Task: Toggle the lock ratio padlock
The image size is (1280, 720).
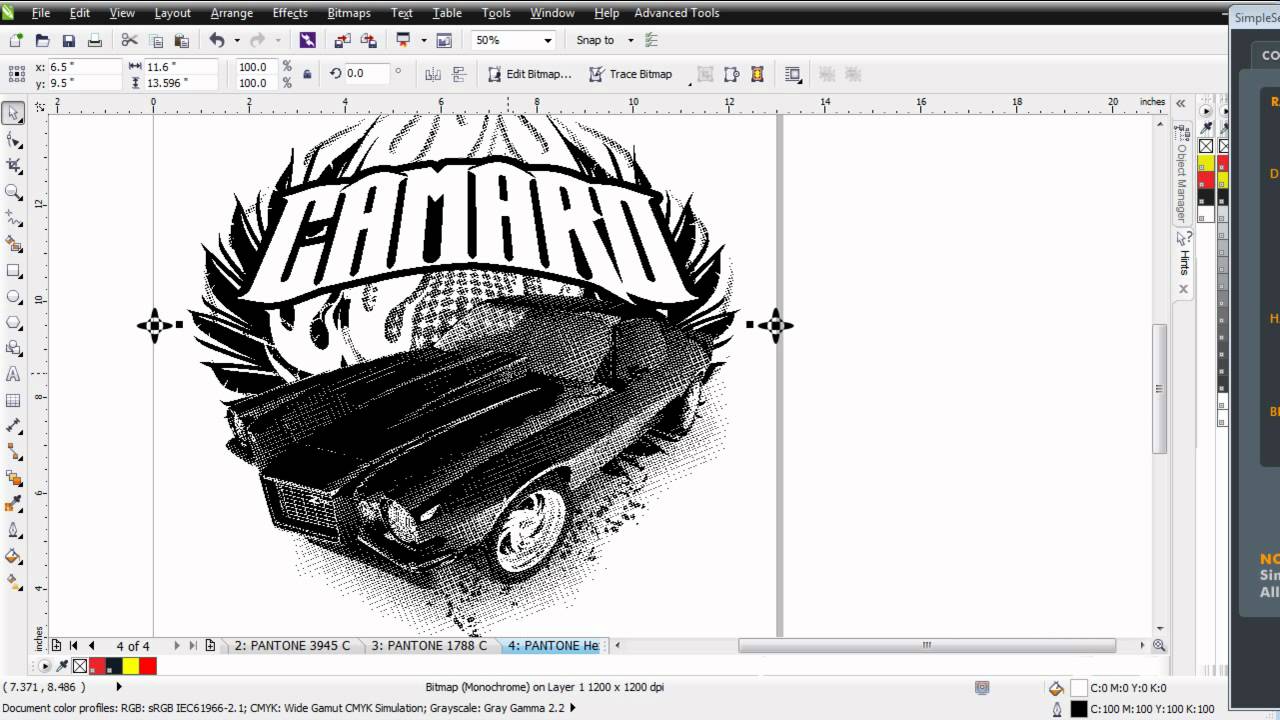Action: point(307,74)
